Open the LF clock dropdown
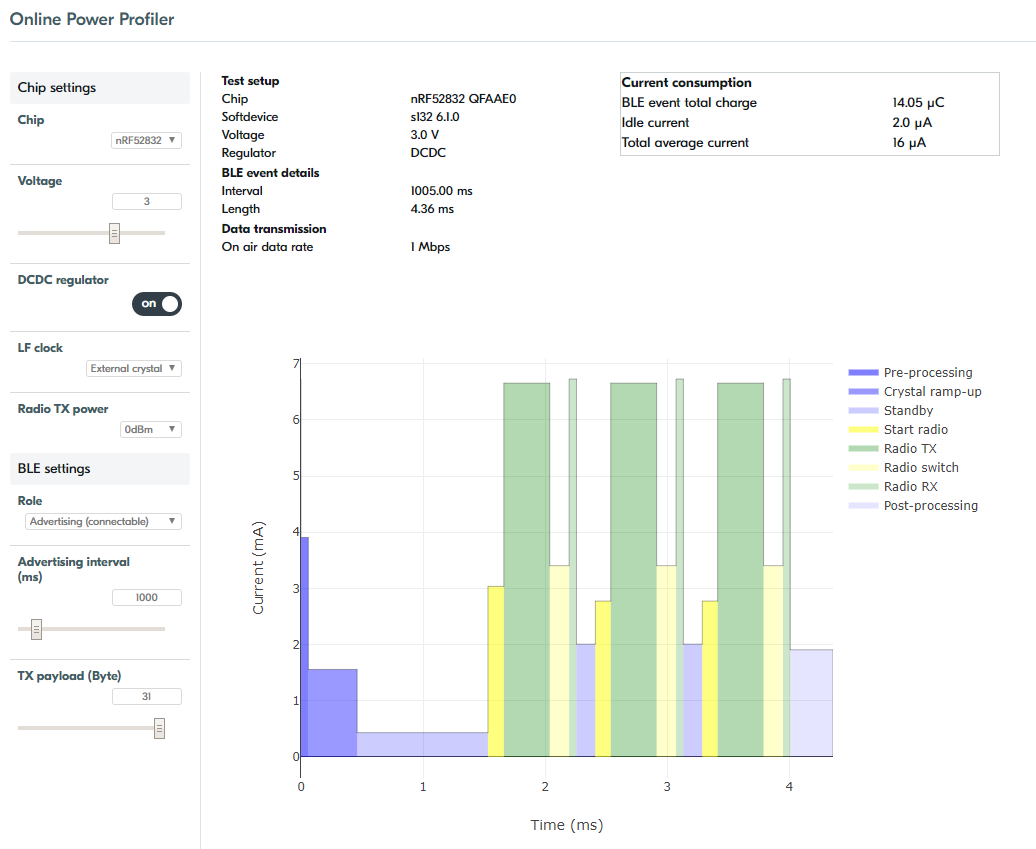 pyautogui.click(x=134, y=369)
